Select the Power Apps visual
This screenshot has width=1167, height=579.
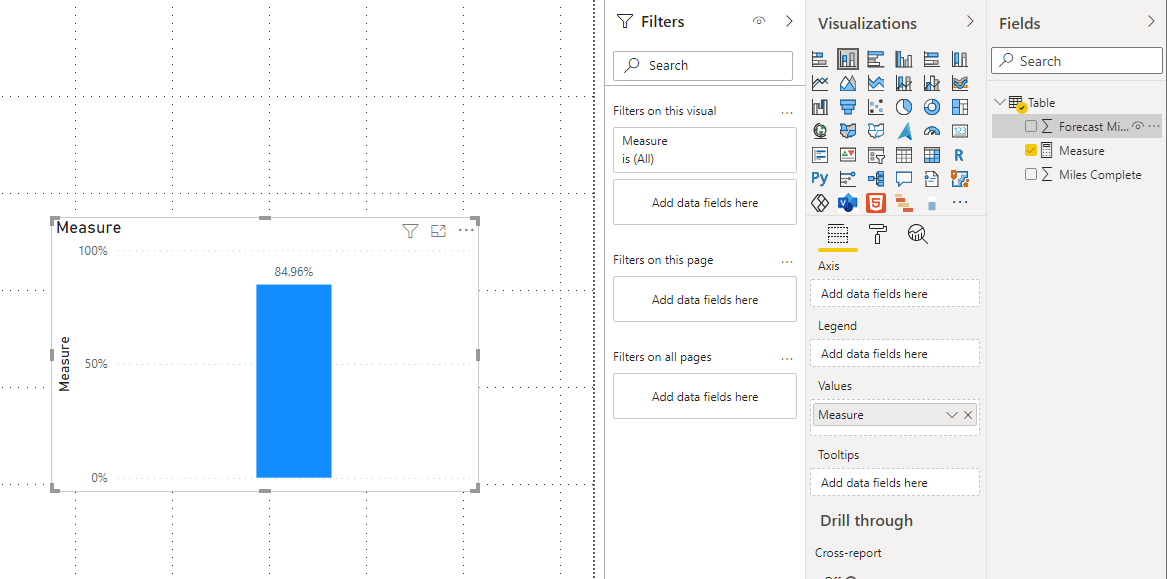[x=819, y=202]
